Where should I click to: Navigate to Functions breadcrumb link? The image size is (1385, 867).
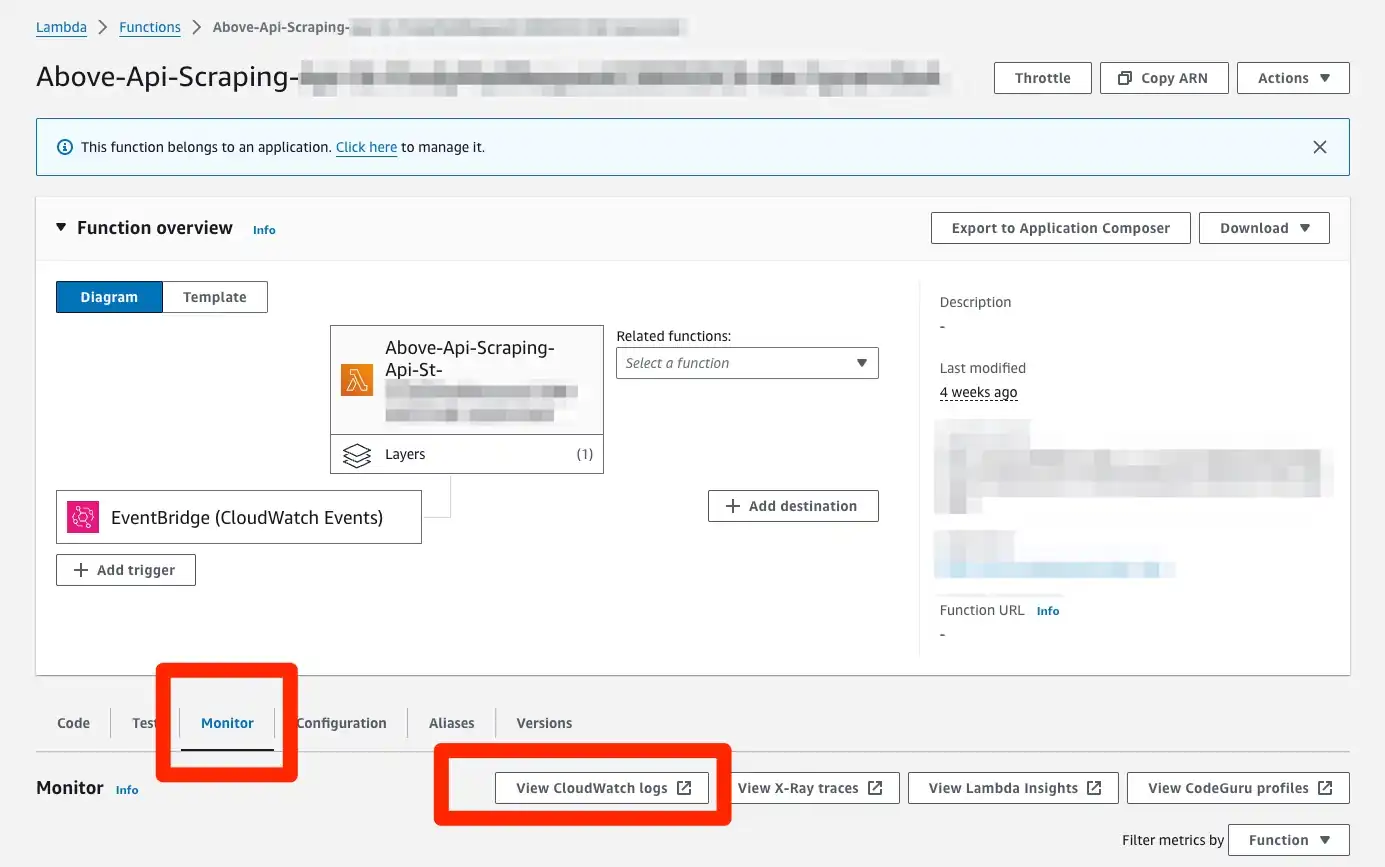[x=150, y=27]
